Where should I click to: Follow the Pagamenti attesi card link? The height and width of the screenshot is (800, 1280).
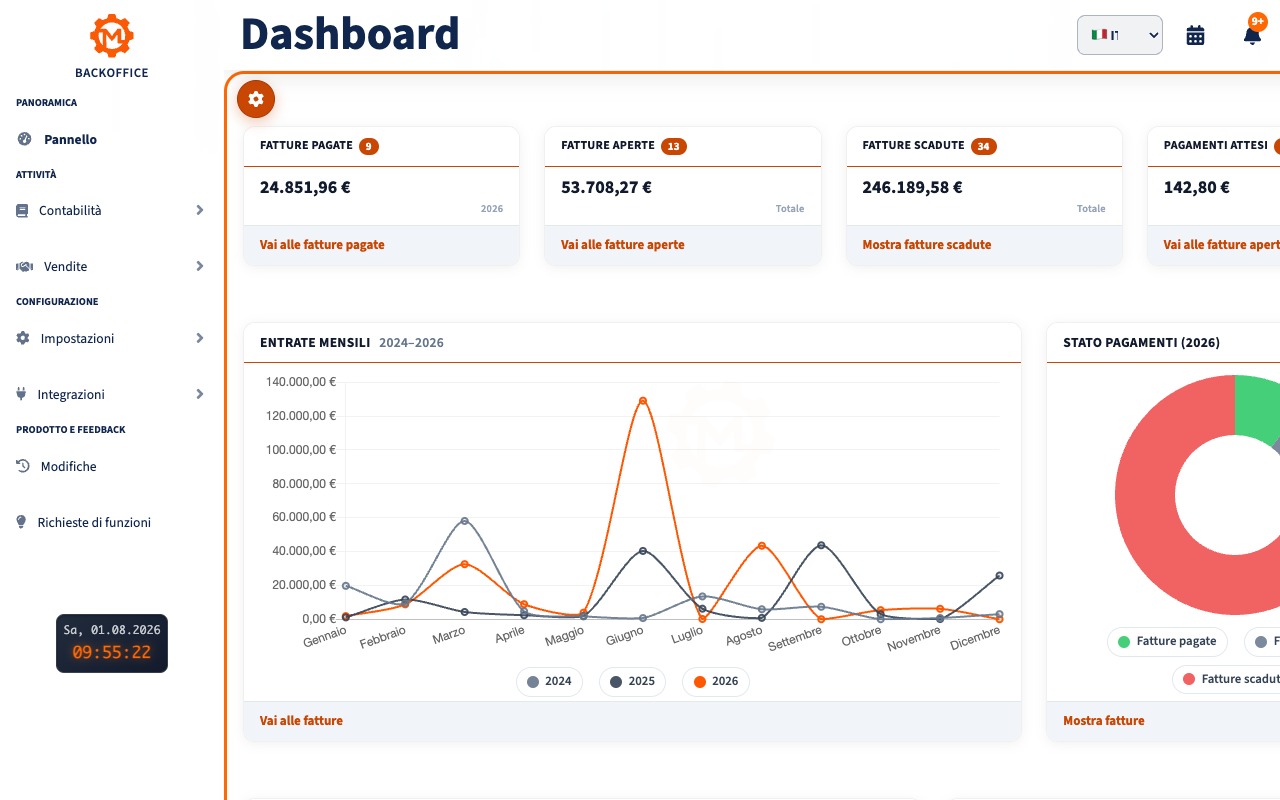point(1221,245)
